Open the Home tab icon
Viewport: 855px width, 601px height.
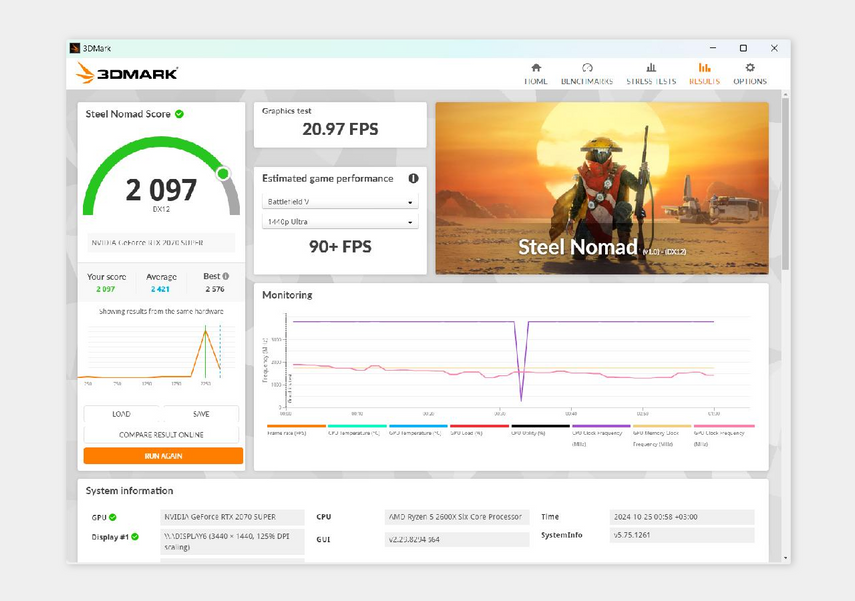[x=536, y=68]
